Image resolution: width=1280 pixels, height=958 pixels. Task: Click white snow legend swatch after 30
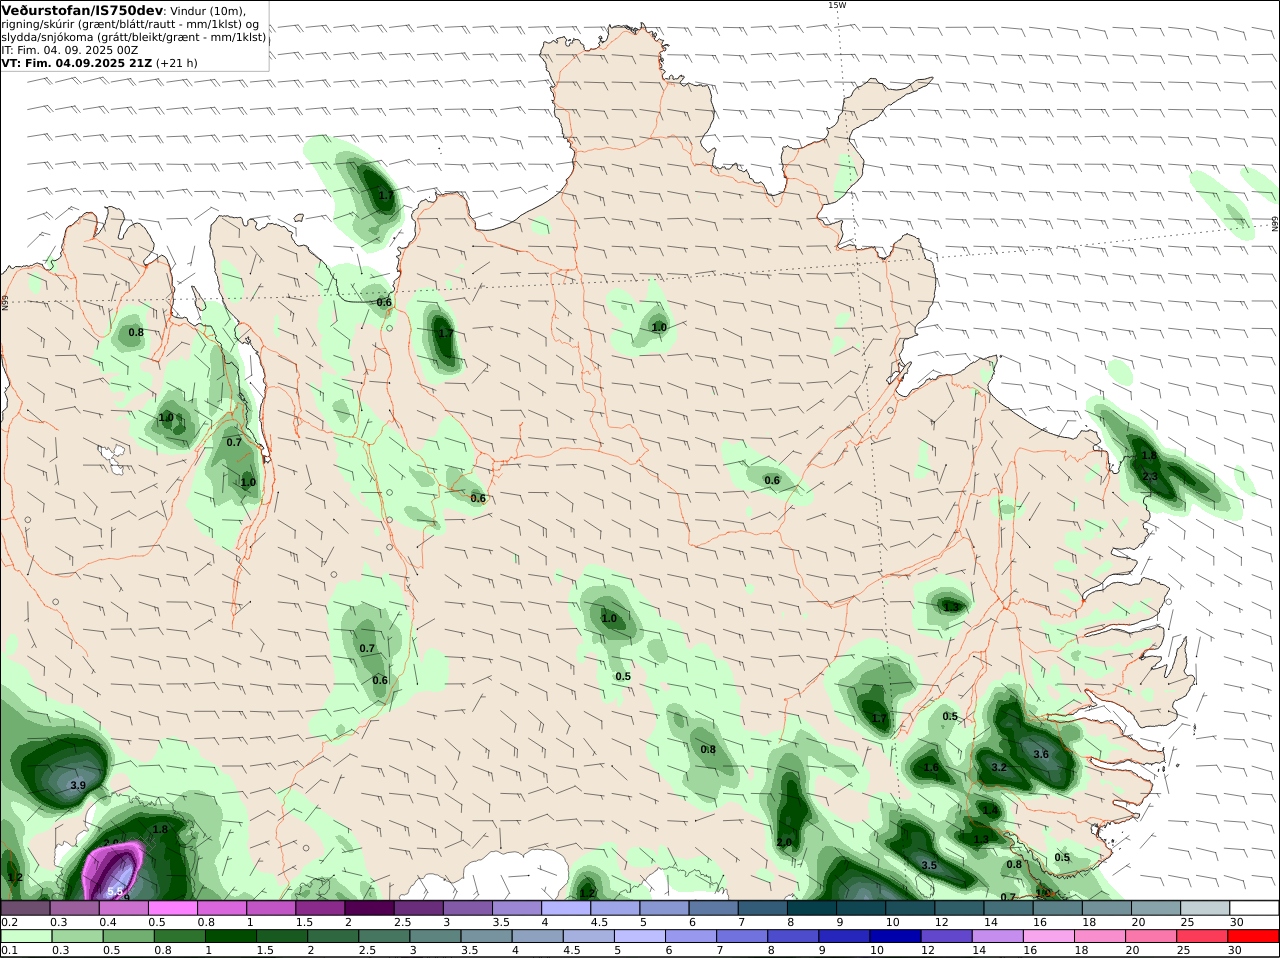point(1254,908)
